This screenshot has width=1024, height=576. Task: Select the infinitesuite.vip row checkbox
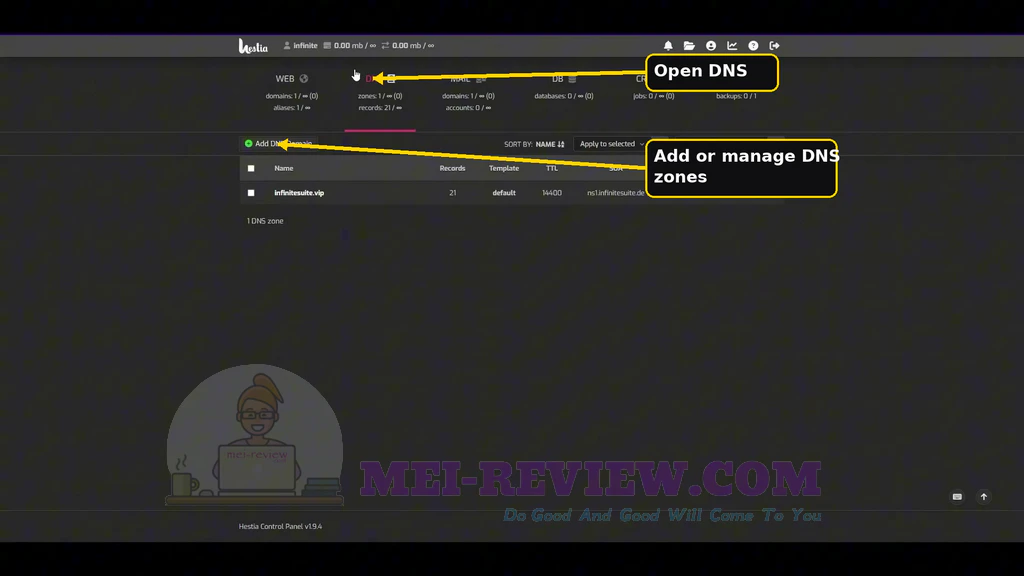[251, 193]
